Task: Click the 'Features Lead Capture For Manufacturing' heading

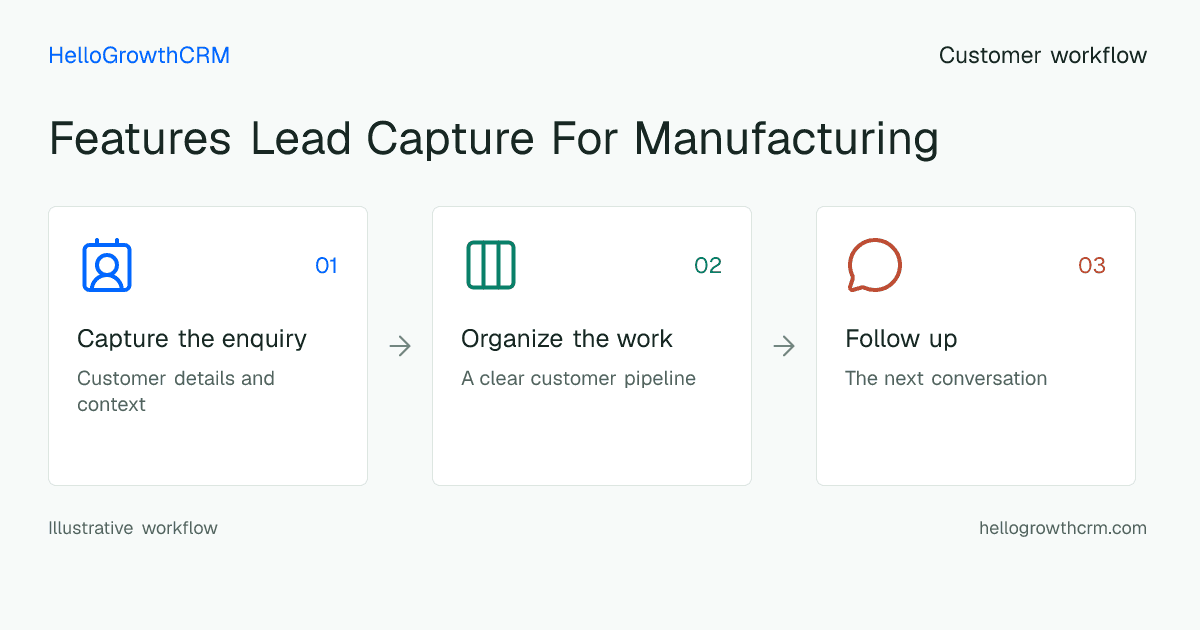Action: click(494, 139)
